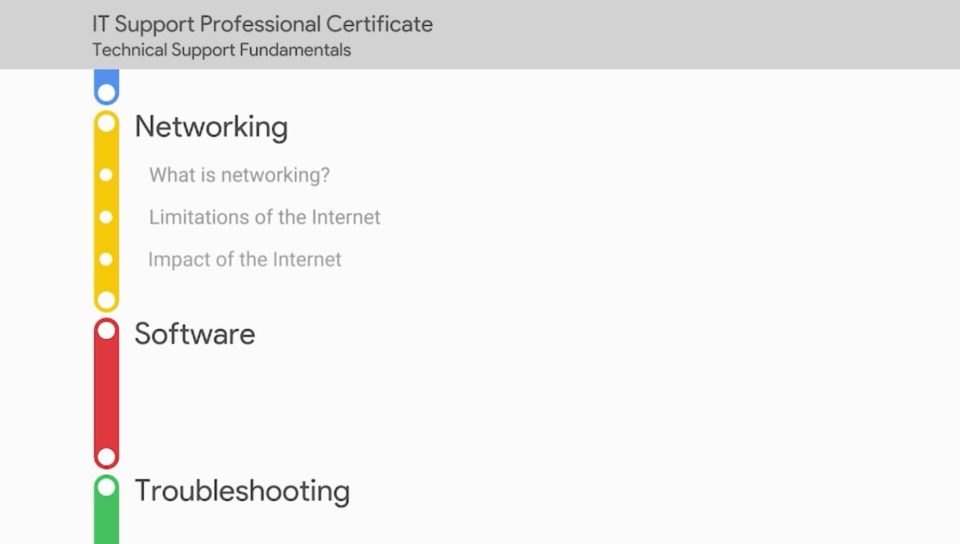Click the circle marker beside Software heading

click(x=106, y=330)
